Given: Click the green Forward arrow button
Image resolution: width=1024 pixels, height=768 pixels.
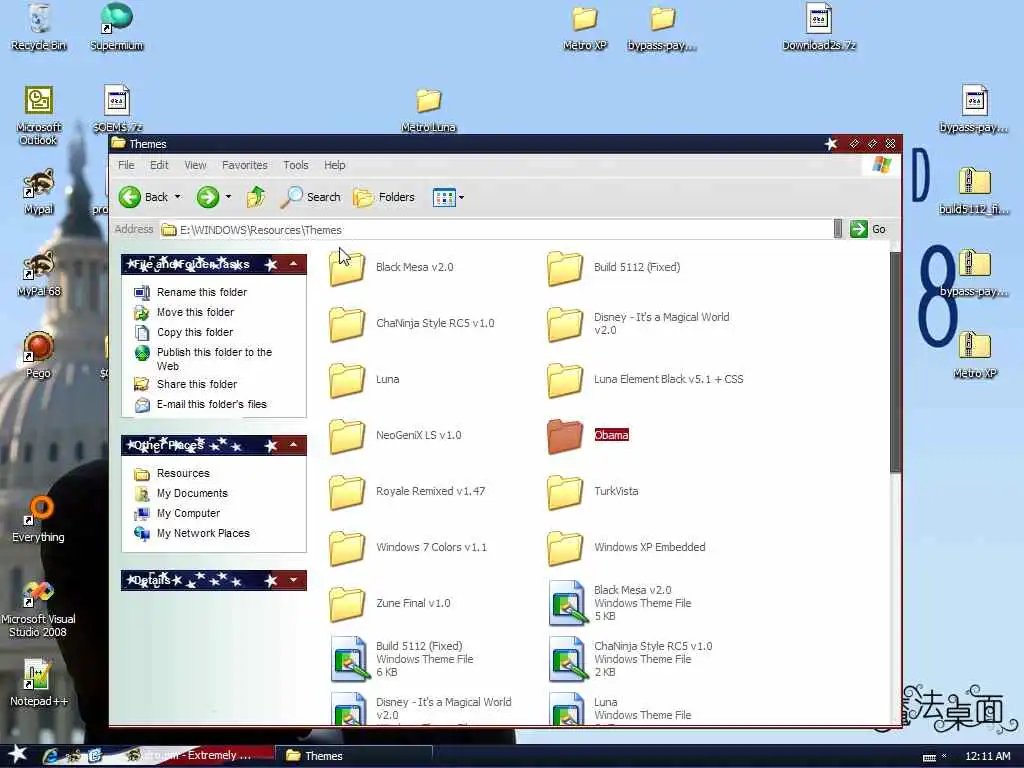Looking at the screenshot, I should pos(208,197).
